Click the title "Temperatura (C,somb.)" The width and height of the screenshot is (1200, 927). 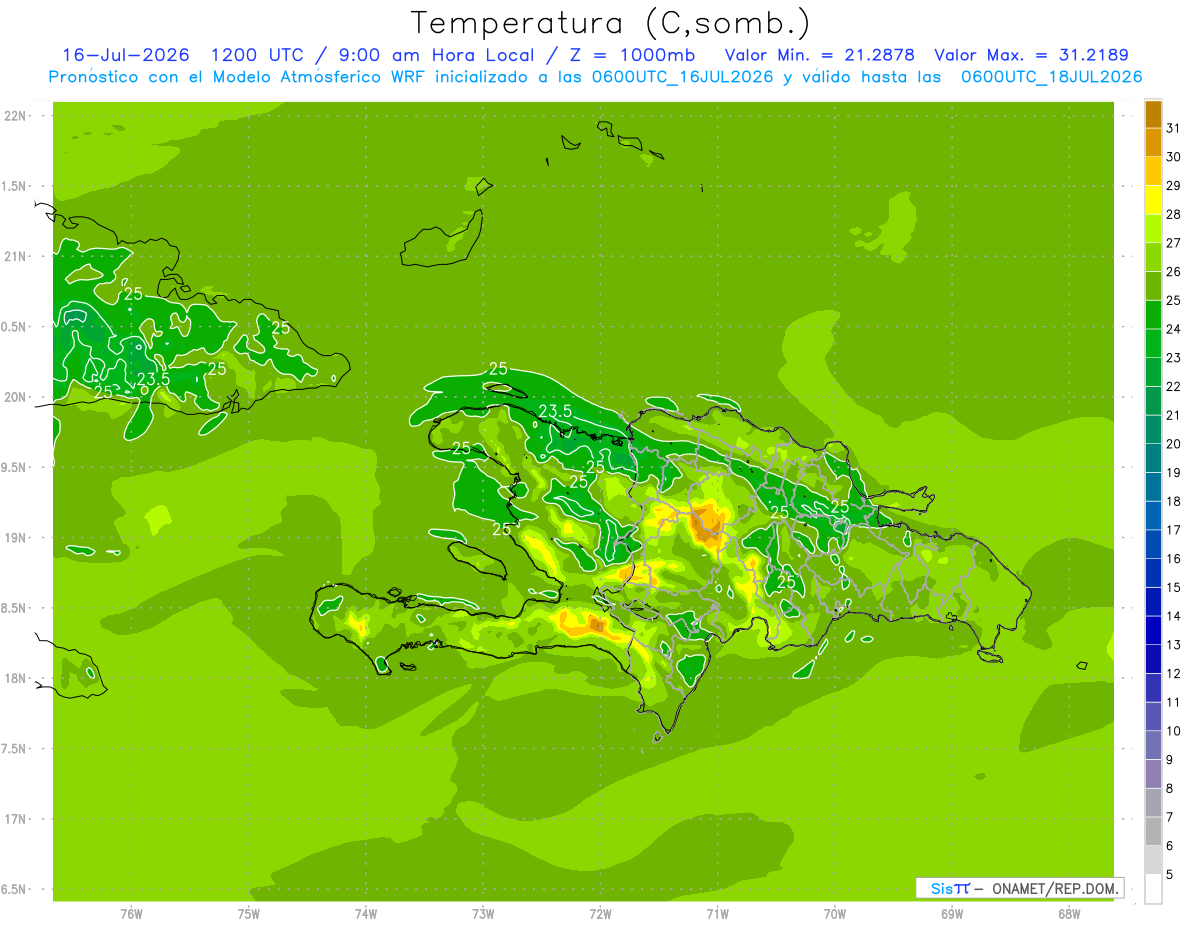coord(610,23)
